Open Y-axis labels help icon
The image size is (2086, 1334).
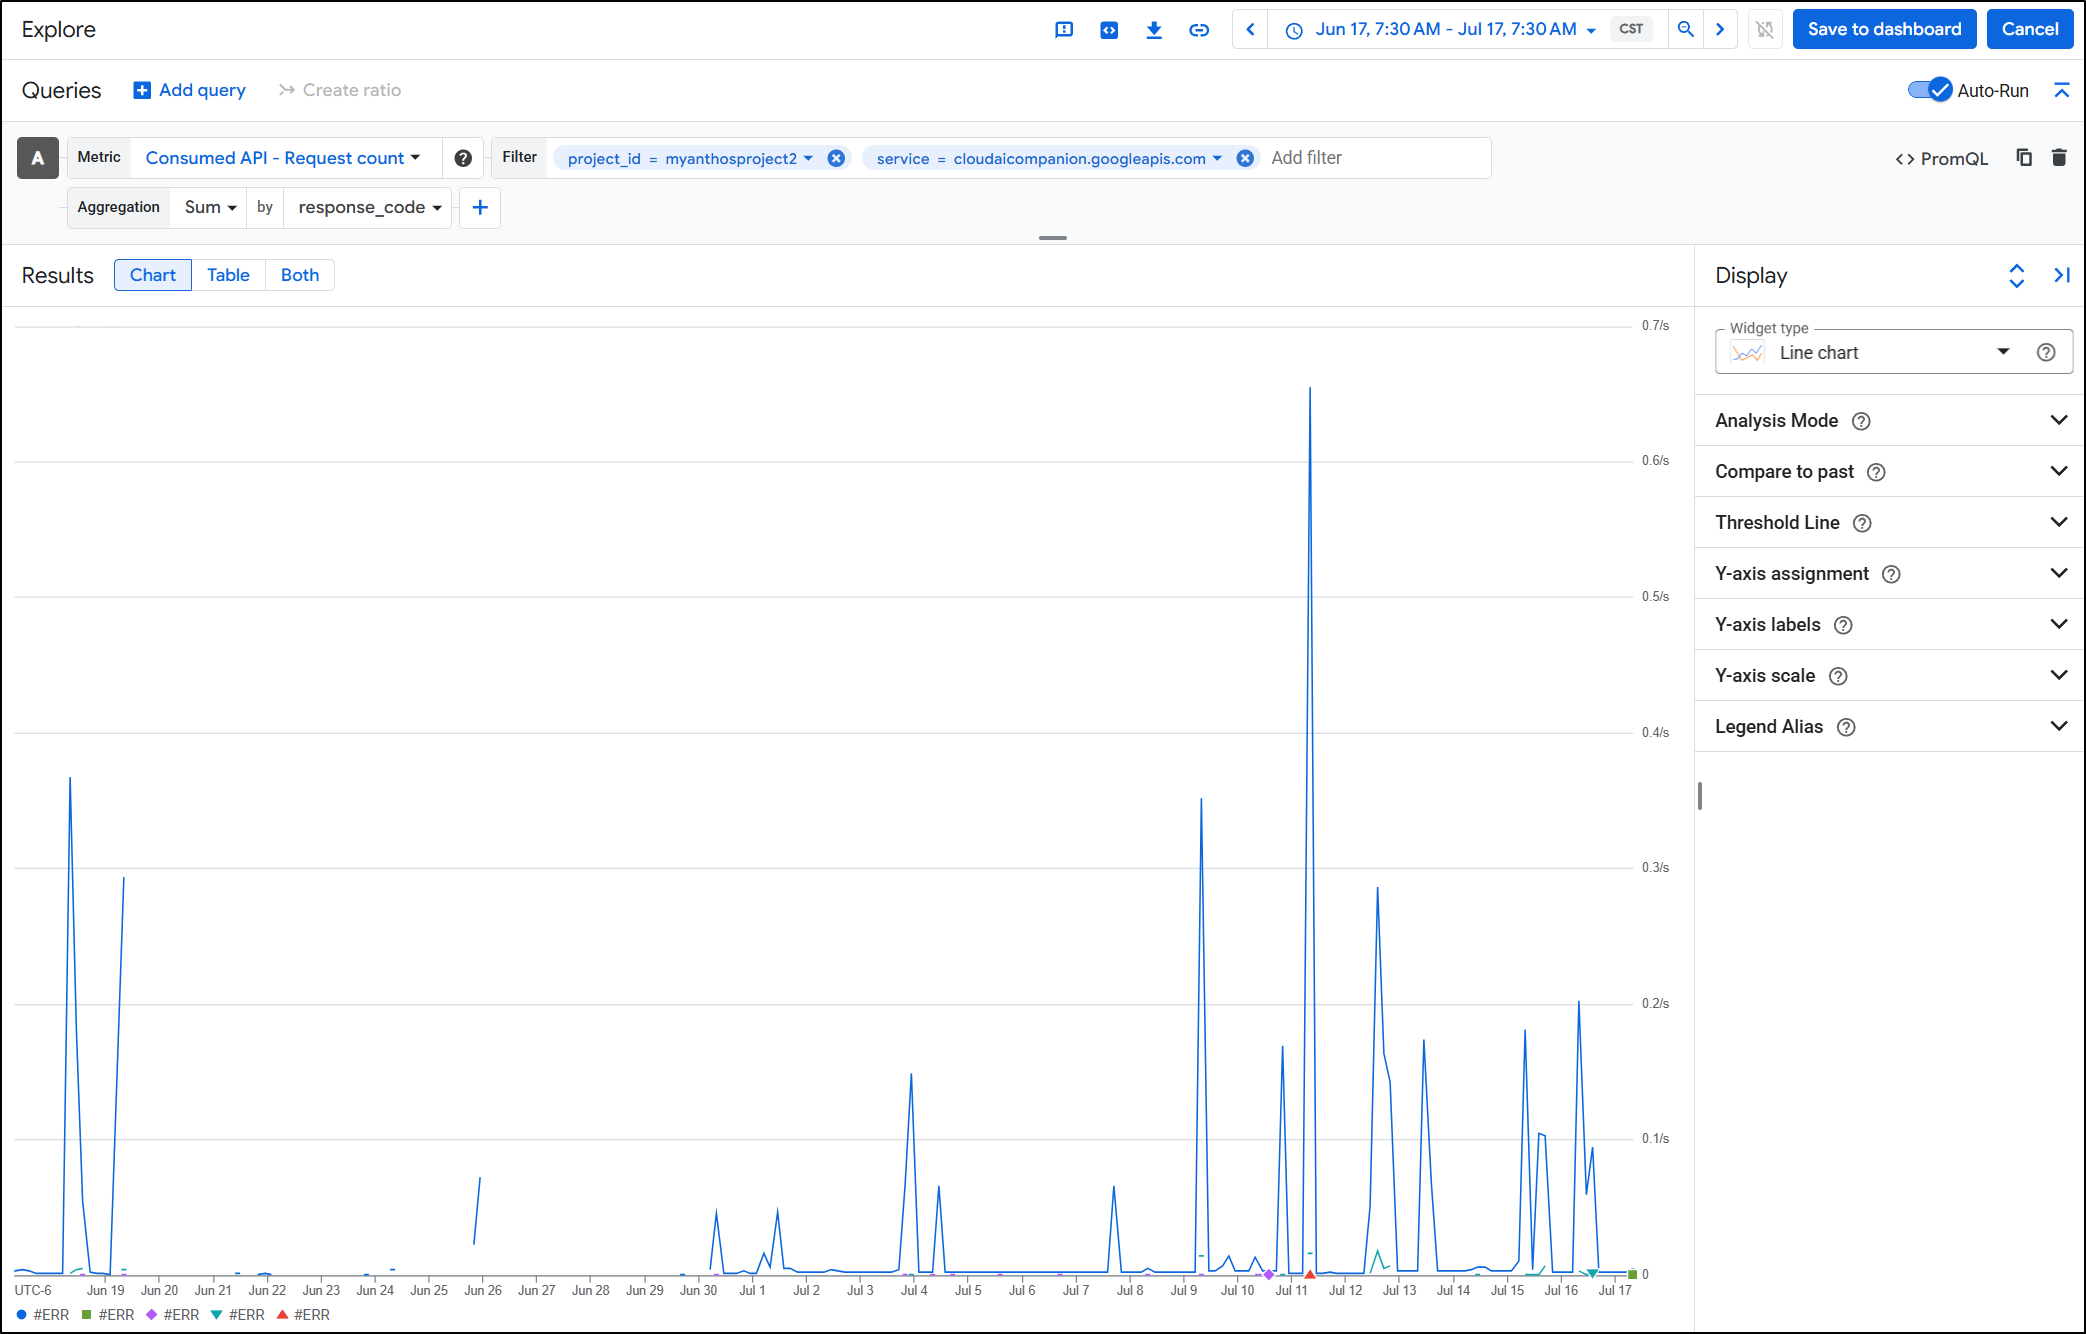[x=1843, y=625]
